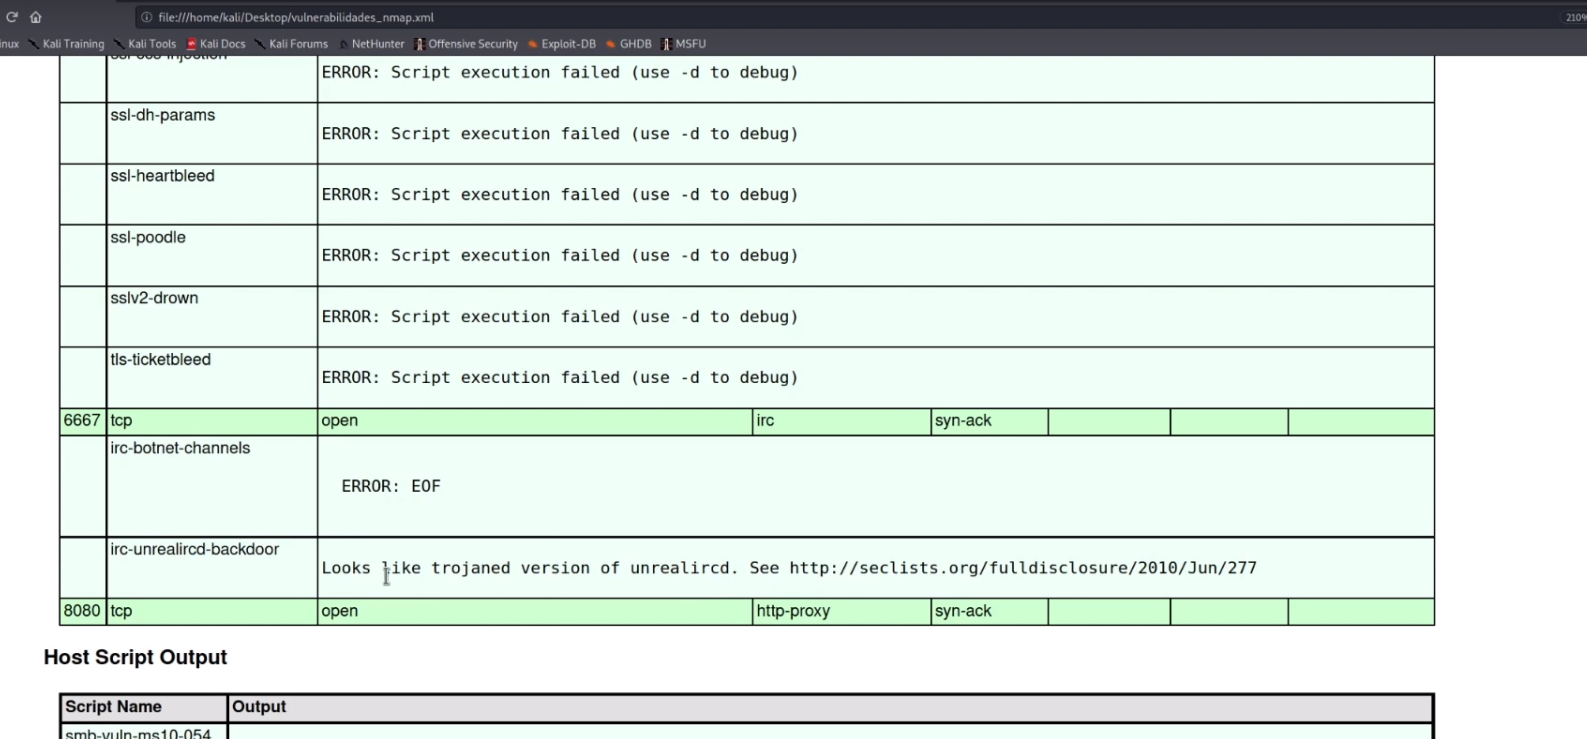Click the irc-botnet-channels script name
1587x739 pixels.
(x=180, y=448)
